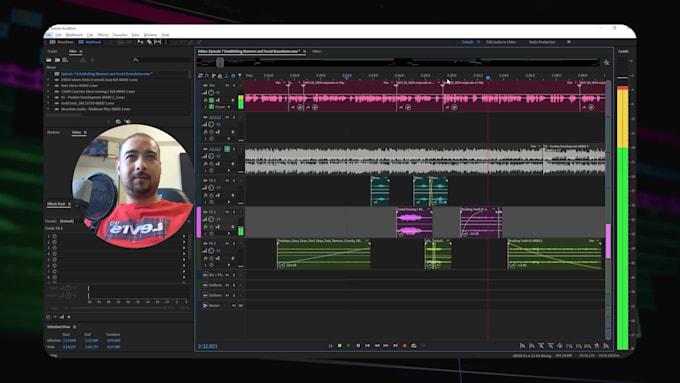Solo the first pink voice track
This screenshot has height=383, width=680.
click(234, 85)
